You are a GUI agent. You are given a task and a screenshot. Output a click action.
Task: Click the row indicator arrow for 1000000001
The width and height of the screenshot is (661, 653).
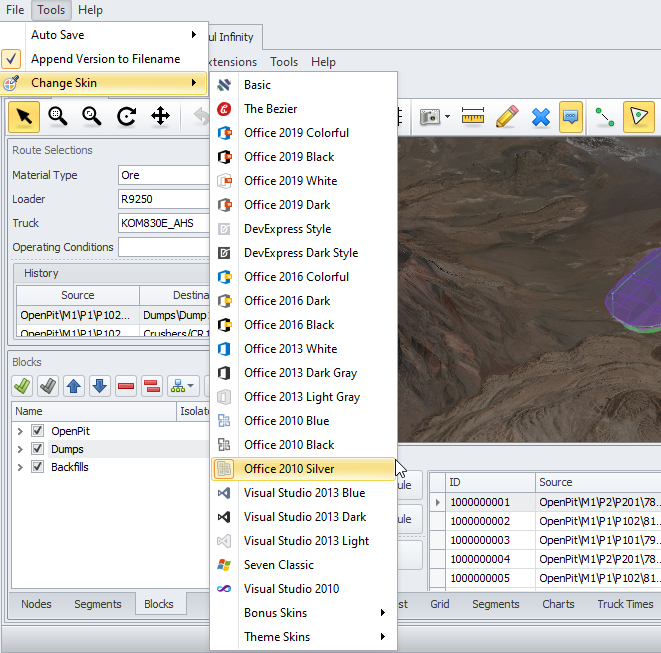click(438, 502)
